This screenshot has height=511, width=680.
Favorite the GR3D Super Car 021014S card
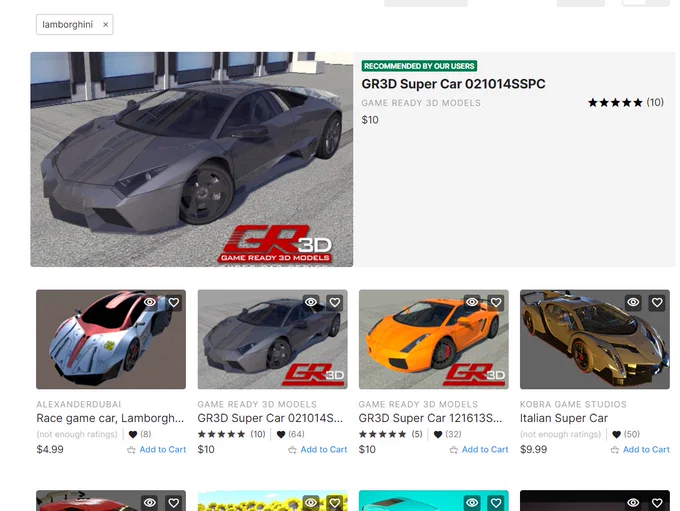(335, 302)
